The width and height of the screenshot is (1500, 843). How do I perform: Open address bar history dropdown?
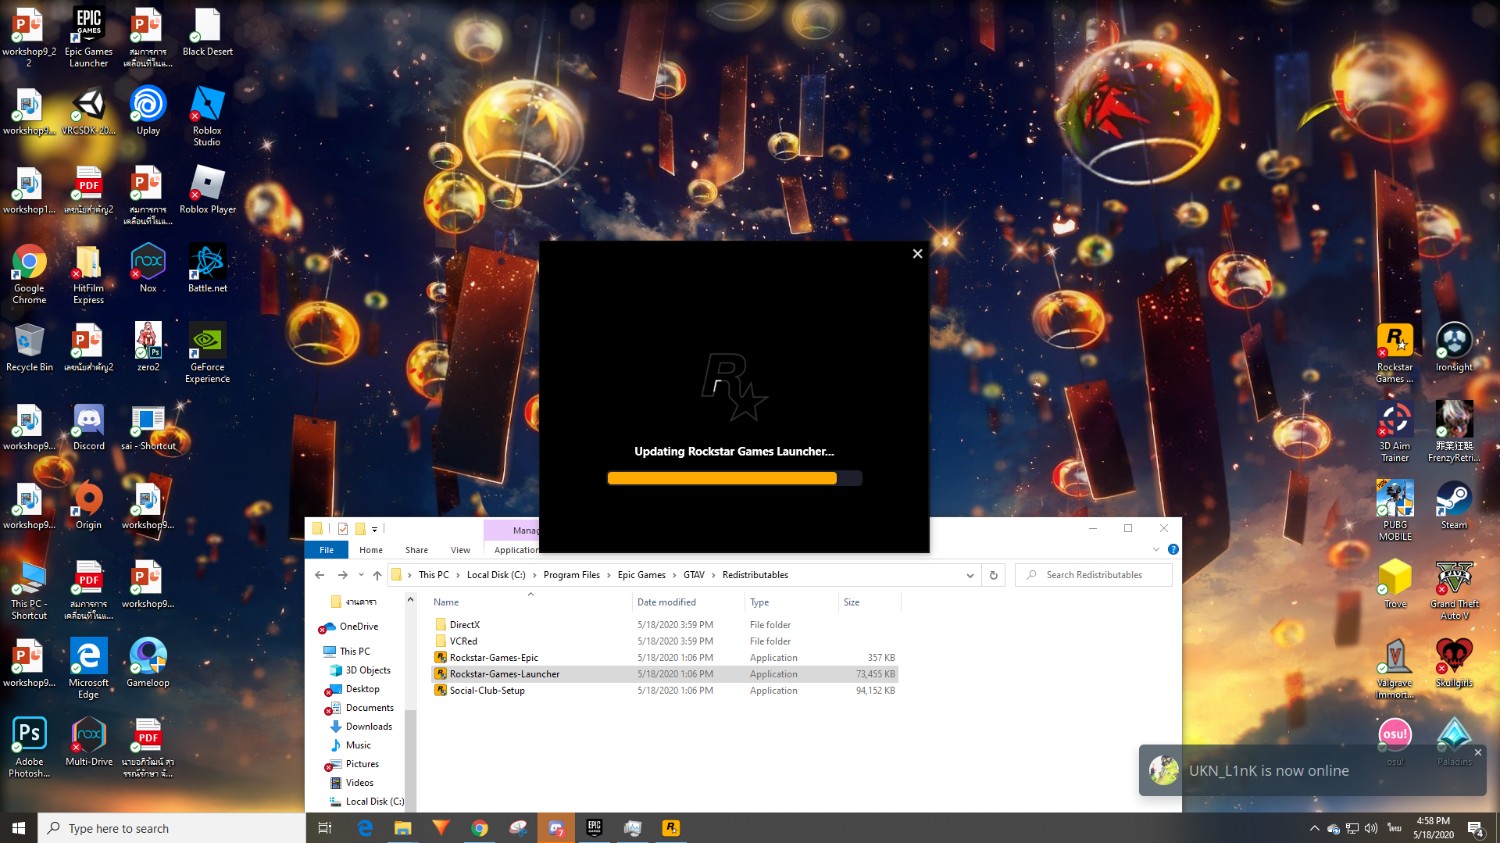[969, 575]
